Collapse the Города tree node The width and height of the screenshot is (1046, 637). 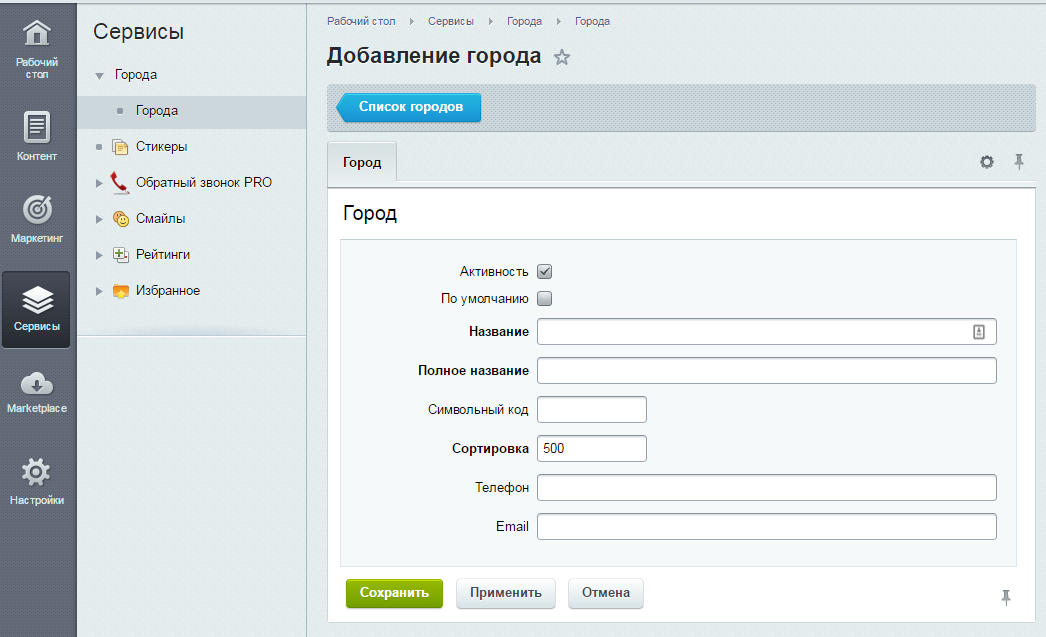point(99,76)
